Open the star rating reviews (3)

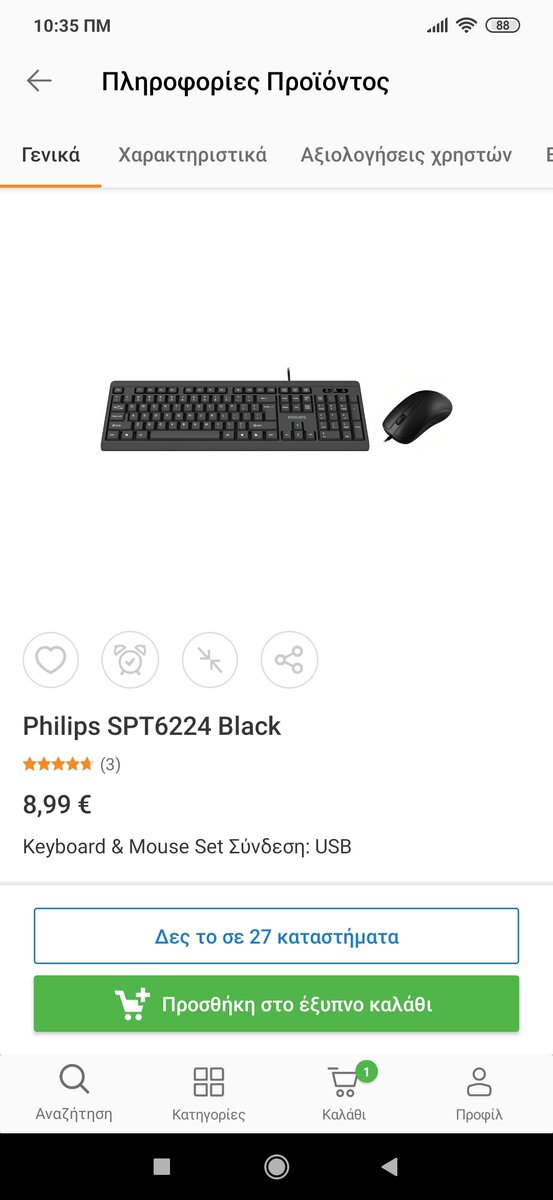coord(71,764)
